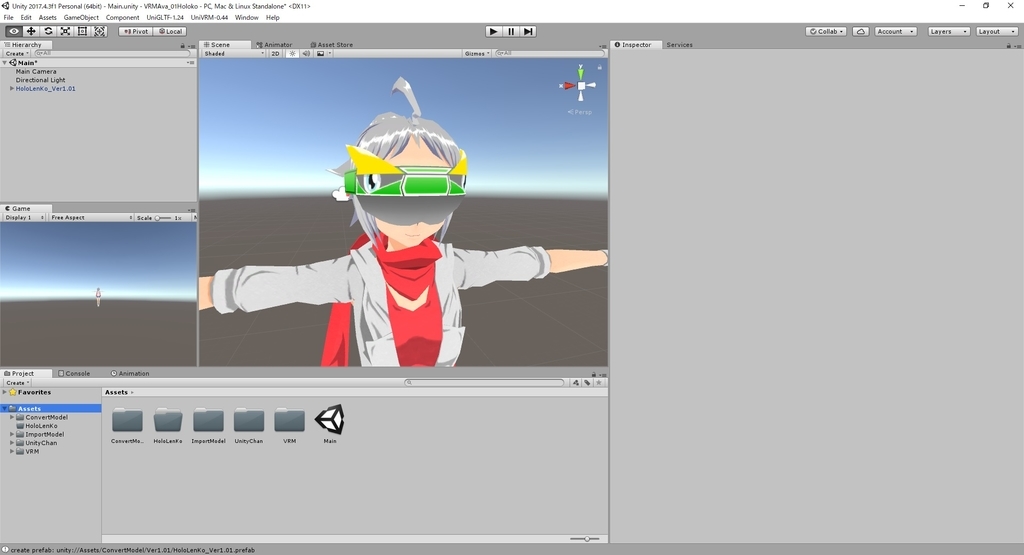Viewport: 1024px width, 555px height.
Task: Click the Step frame button
Action: point(528,31)
